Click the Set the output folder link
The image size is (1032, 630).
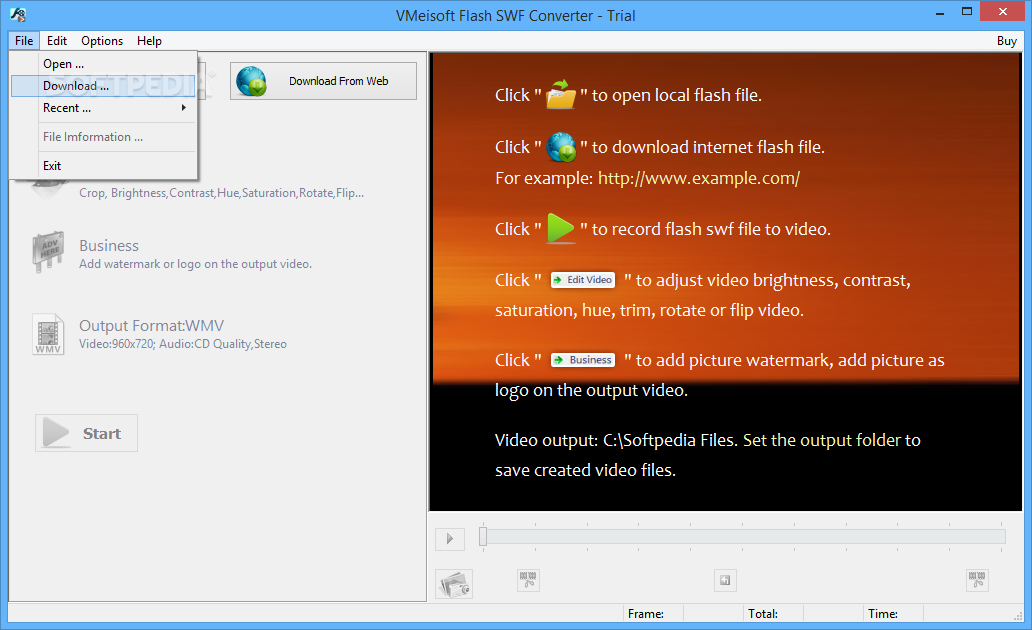[x=822, y=440]
